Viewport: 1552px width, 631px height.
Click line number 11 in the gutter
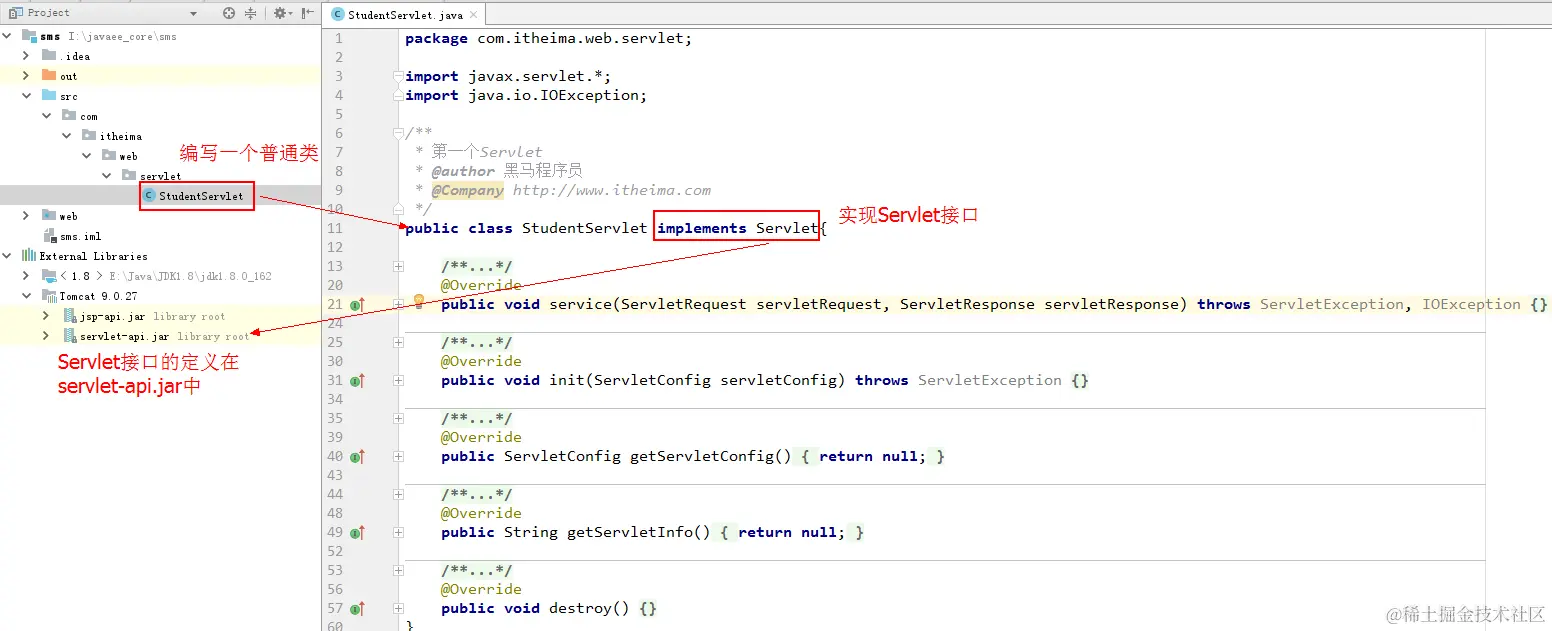coord(334,228)
